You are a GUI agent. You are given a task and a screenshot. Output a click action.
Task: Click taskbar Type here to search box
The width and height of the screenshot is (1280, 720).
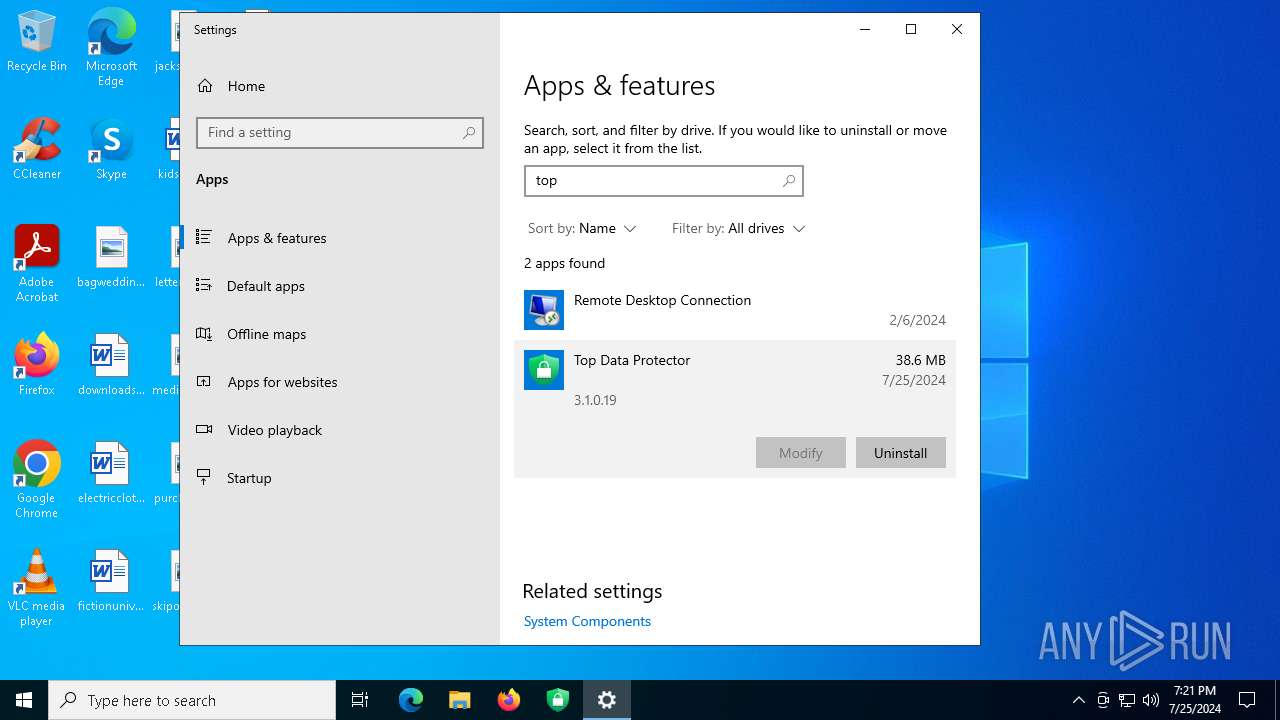(x=192, y=700)
